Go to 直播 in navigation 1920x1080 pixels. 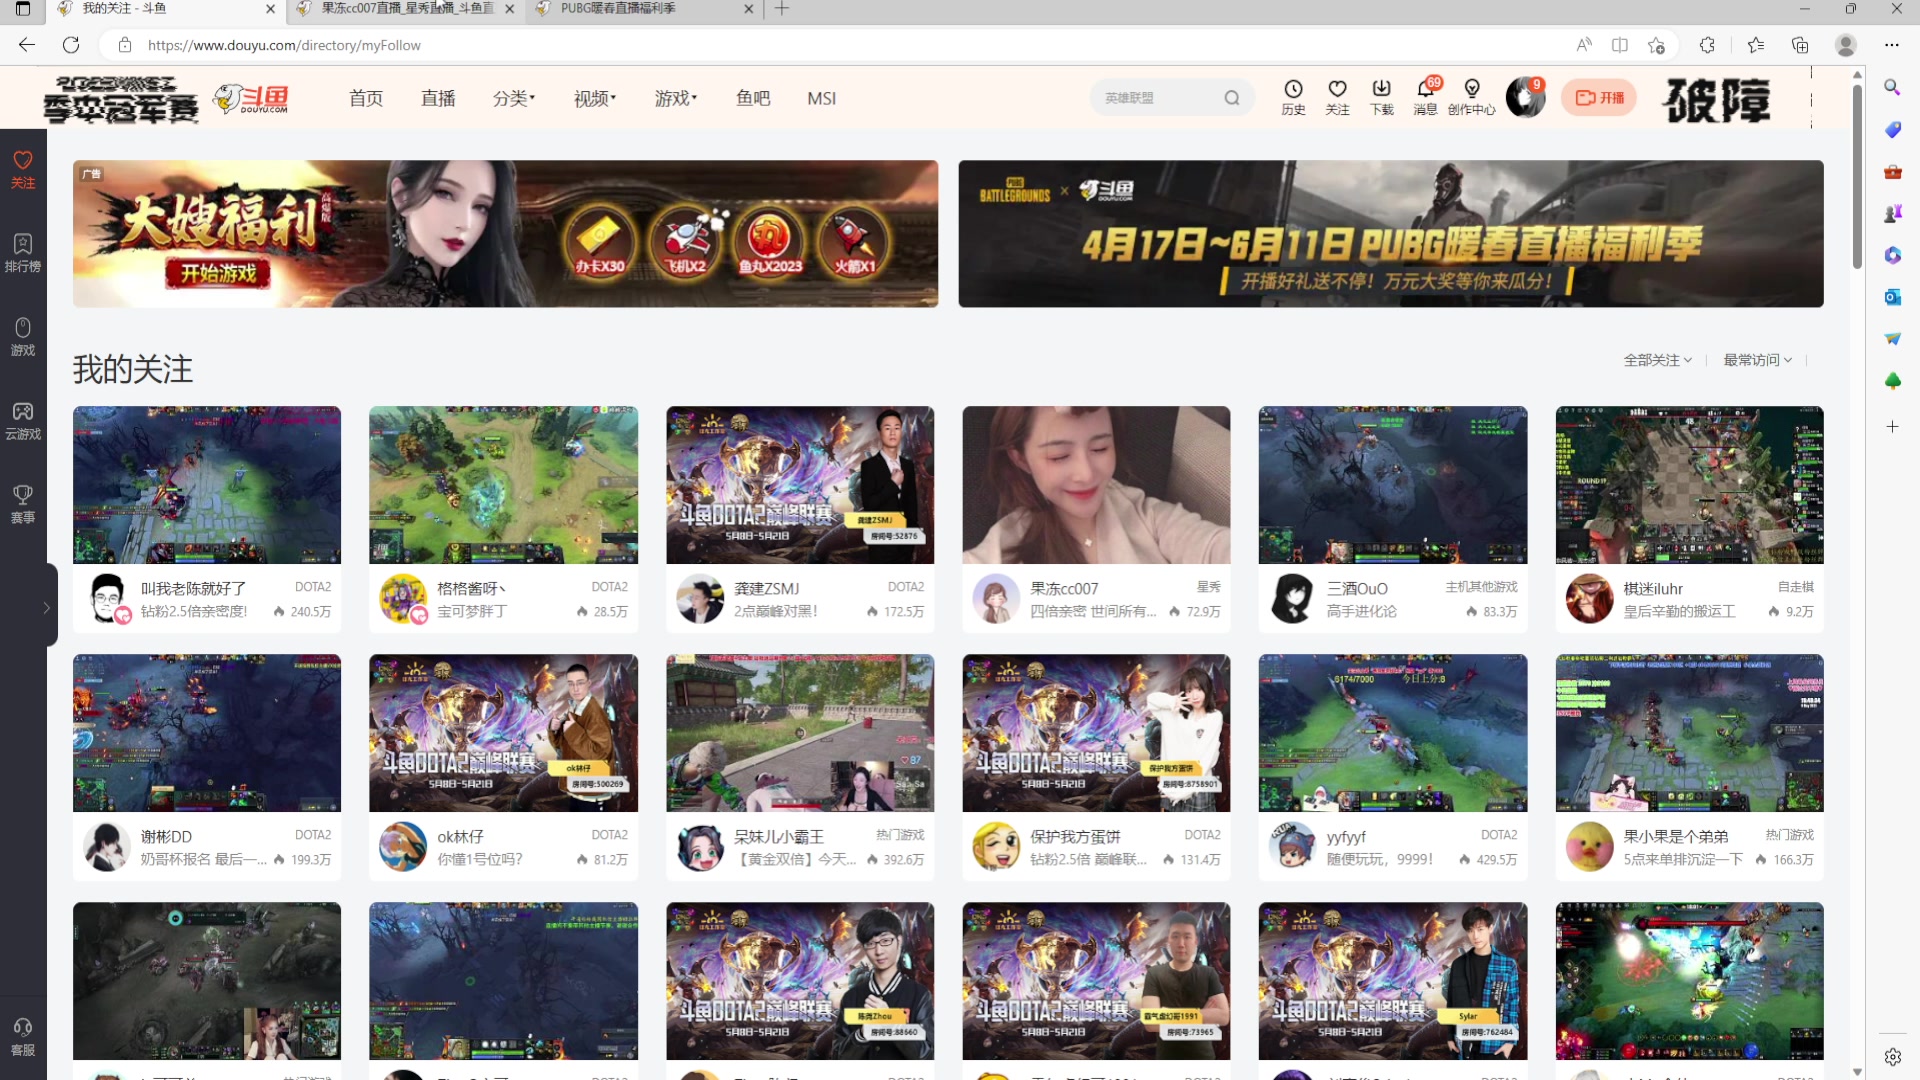tap(438, 98)
